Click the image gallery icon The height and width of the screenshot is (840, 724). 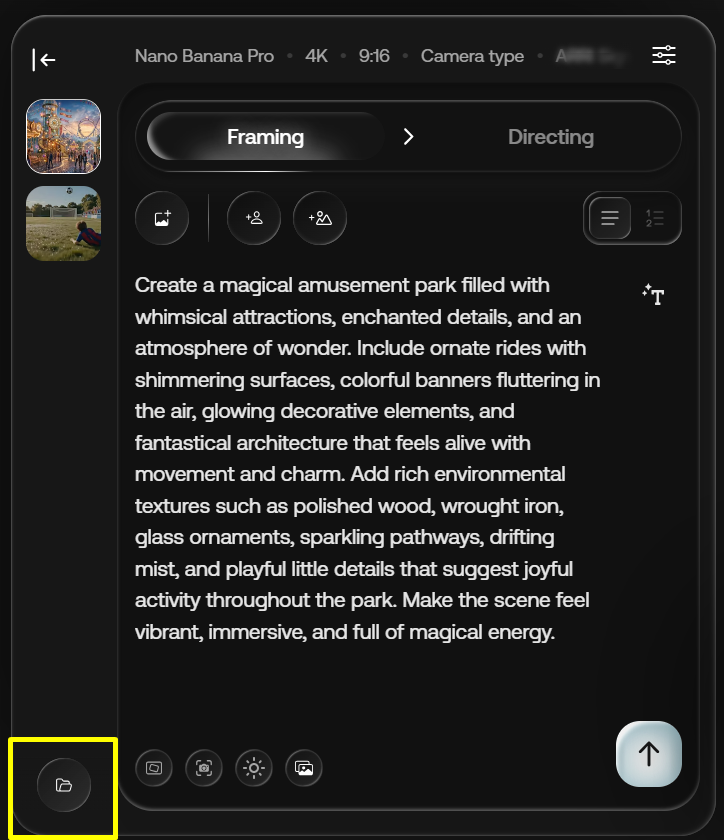coord(304,768)
